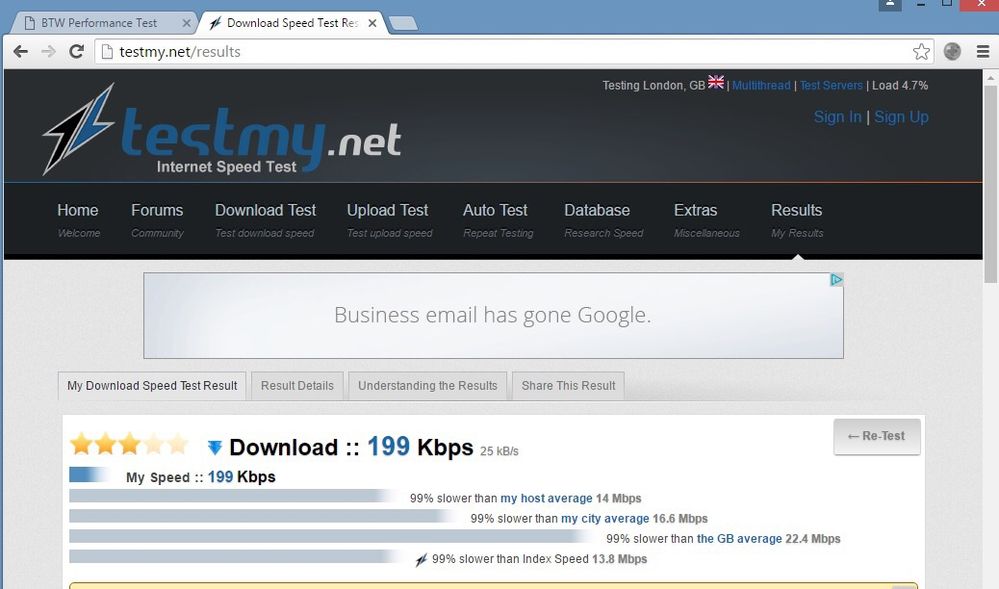Viewport: 999px width, 589px height.
Task: Click the 'Load 4.7%' text
Action: coord(900,85)
